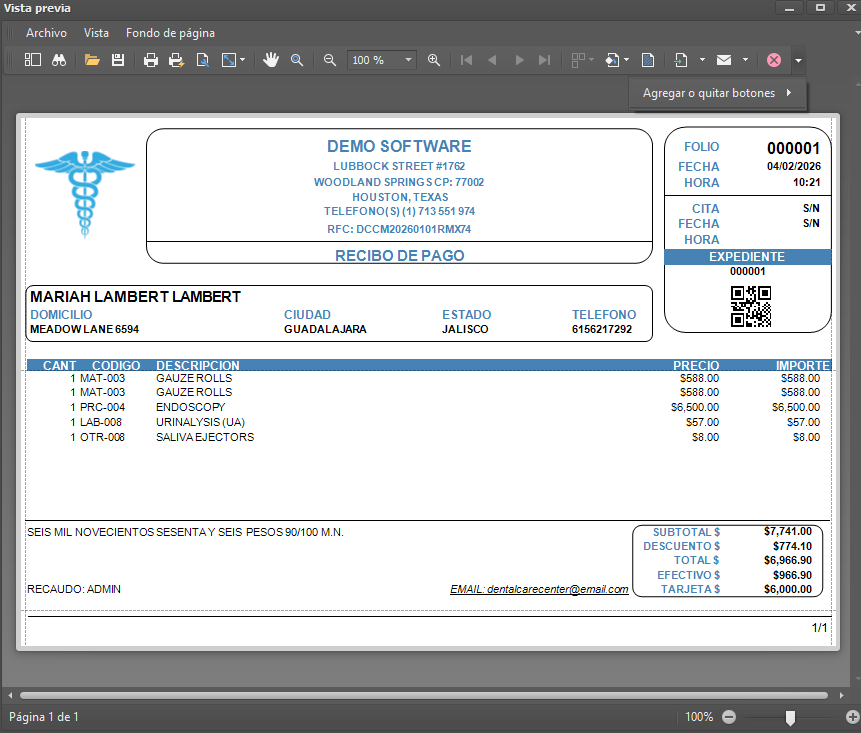Click the print icon
This screenshot has width=861, height=733.
(x=151, y=60)
